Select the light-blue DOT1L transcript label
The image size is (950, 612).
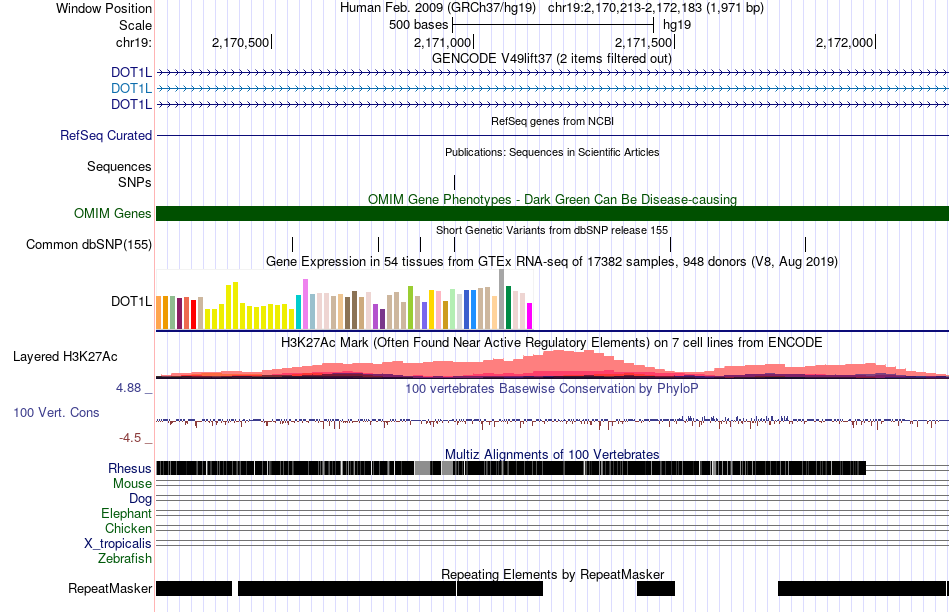coord(131,88)
